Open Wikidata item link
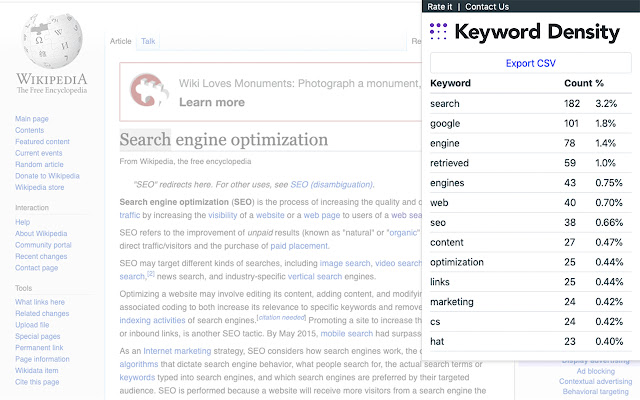The image size is (640, 400). pos(37,371)
